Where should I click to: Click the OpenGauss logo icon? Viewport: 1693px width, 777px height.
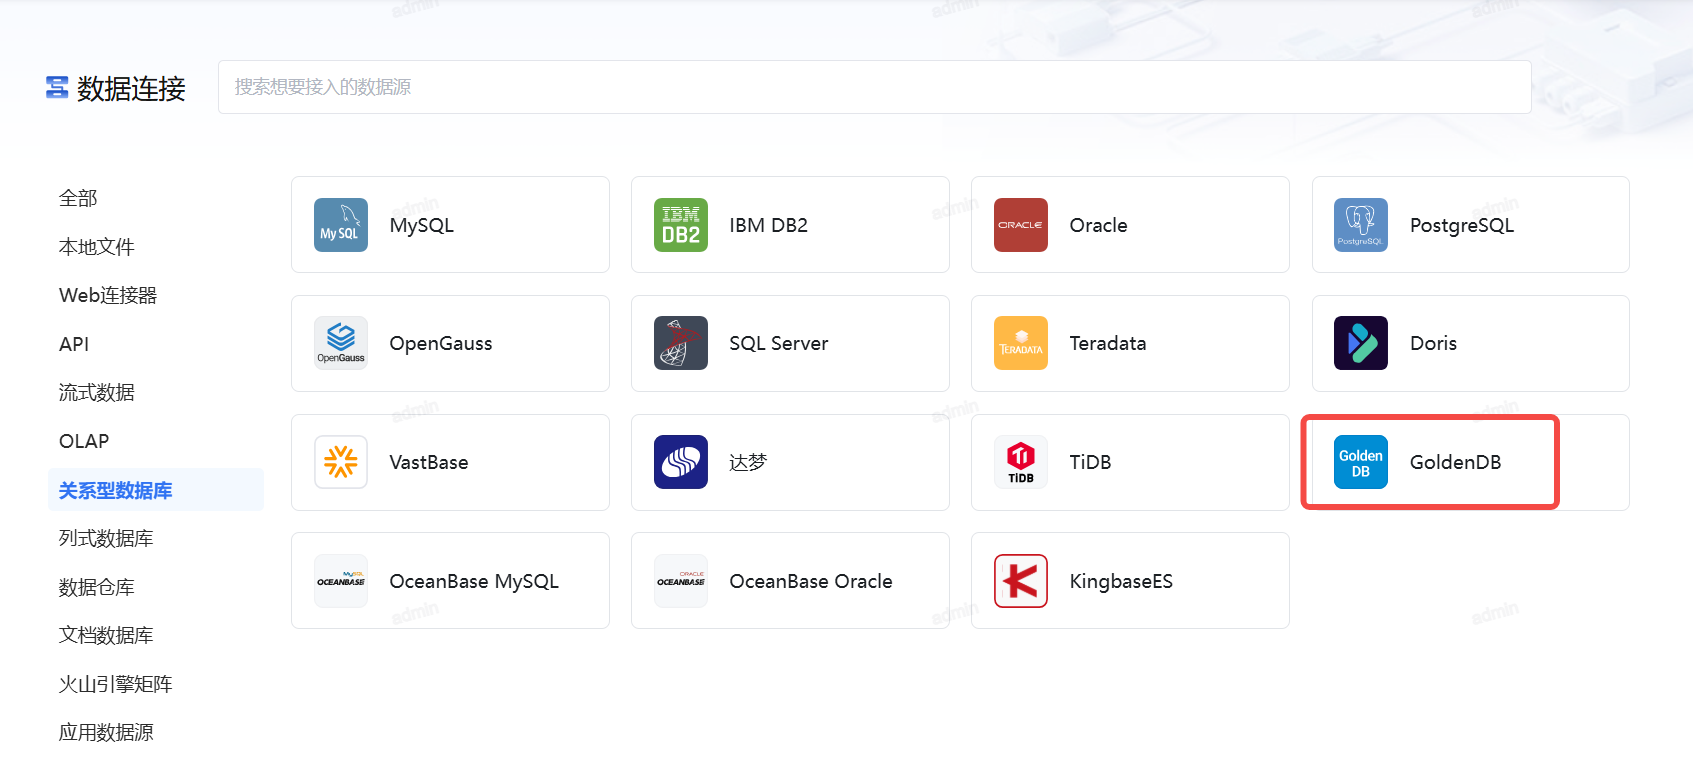pyautogui.click(x=341, y=343)
